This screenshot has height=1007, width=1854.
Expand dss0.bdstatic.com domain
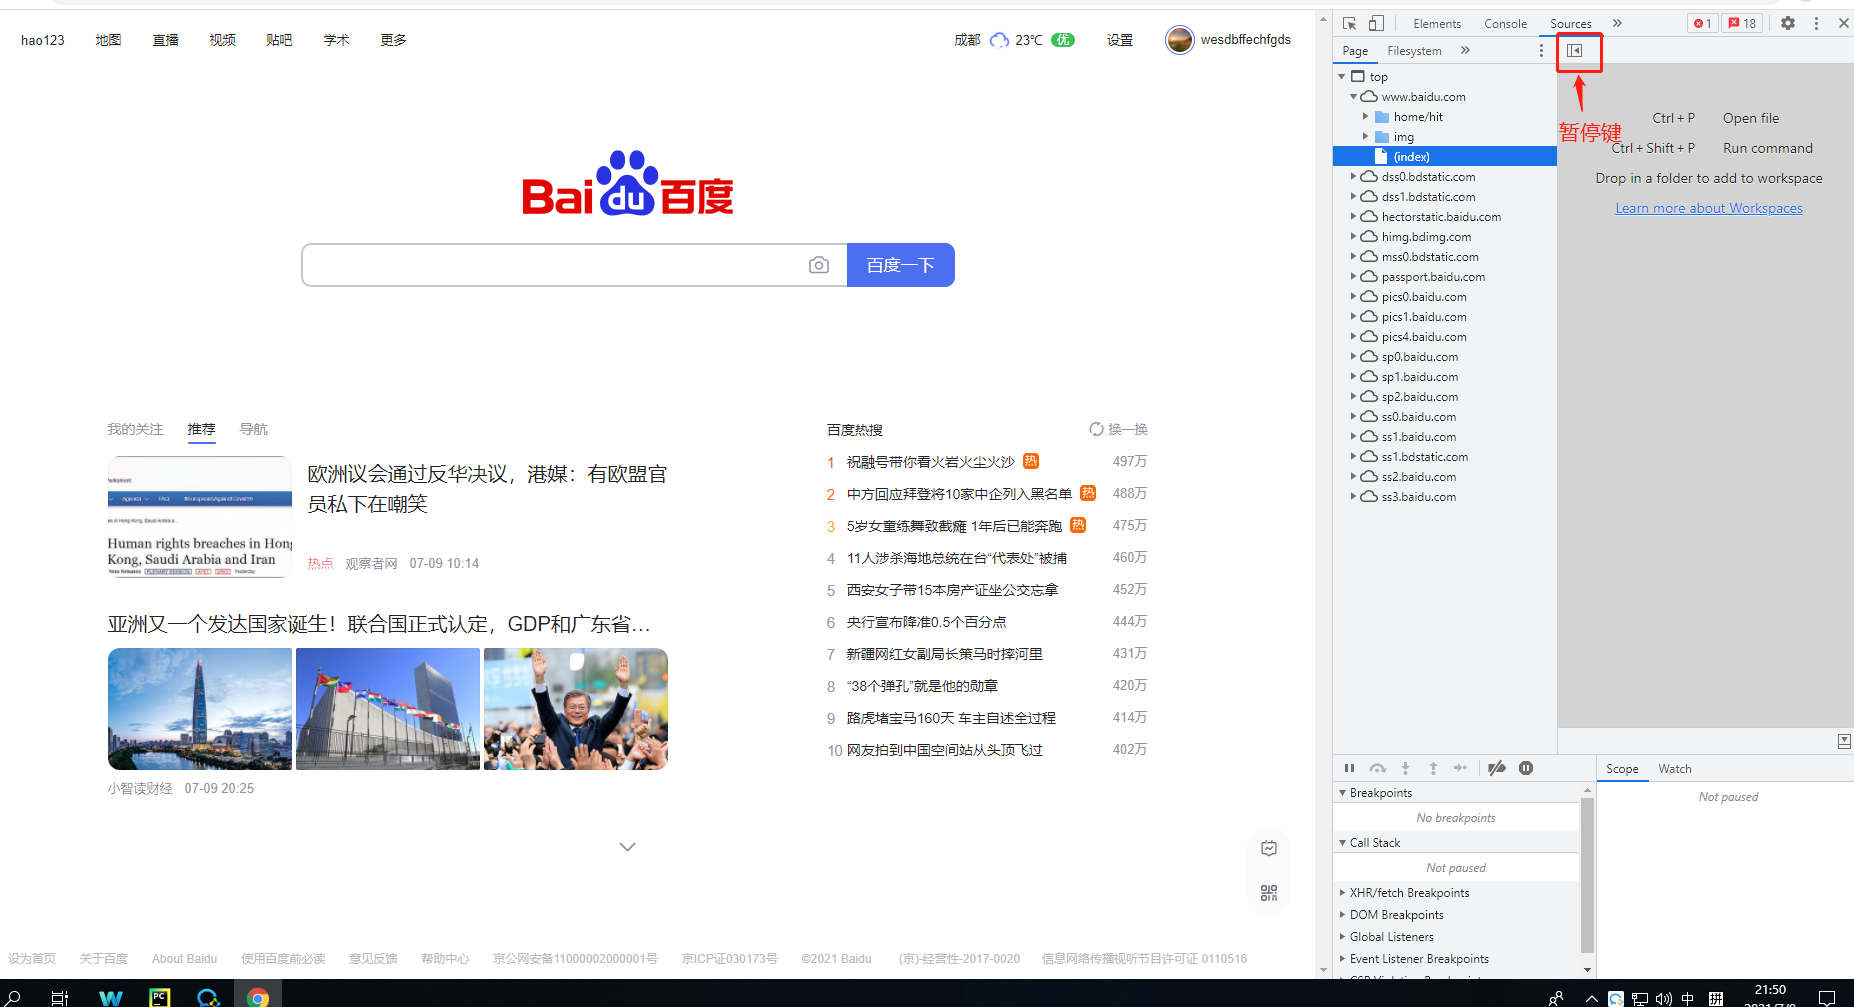coord(1354,177)
